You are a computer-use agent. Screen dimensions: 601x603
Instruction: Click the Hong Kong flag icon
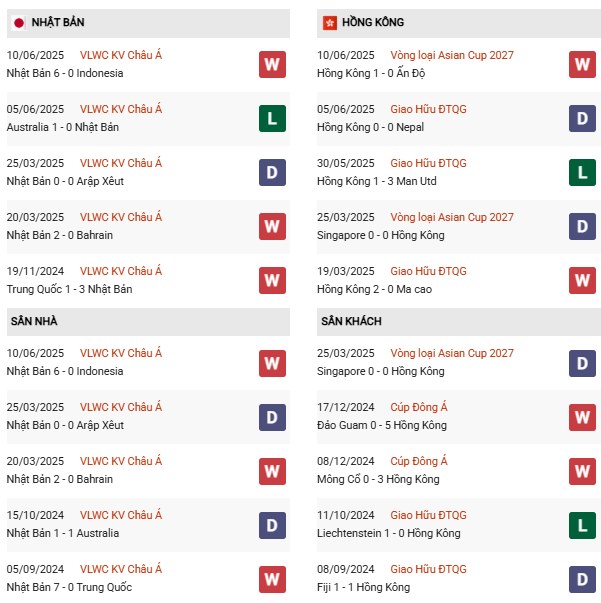click(329, 22)
